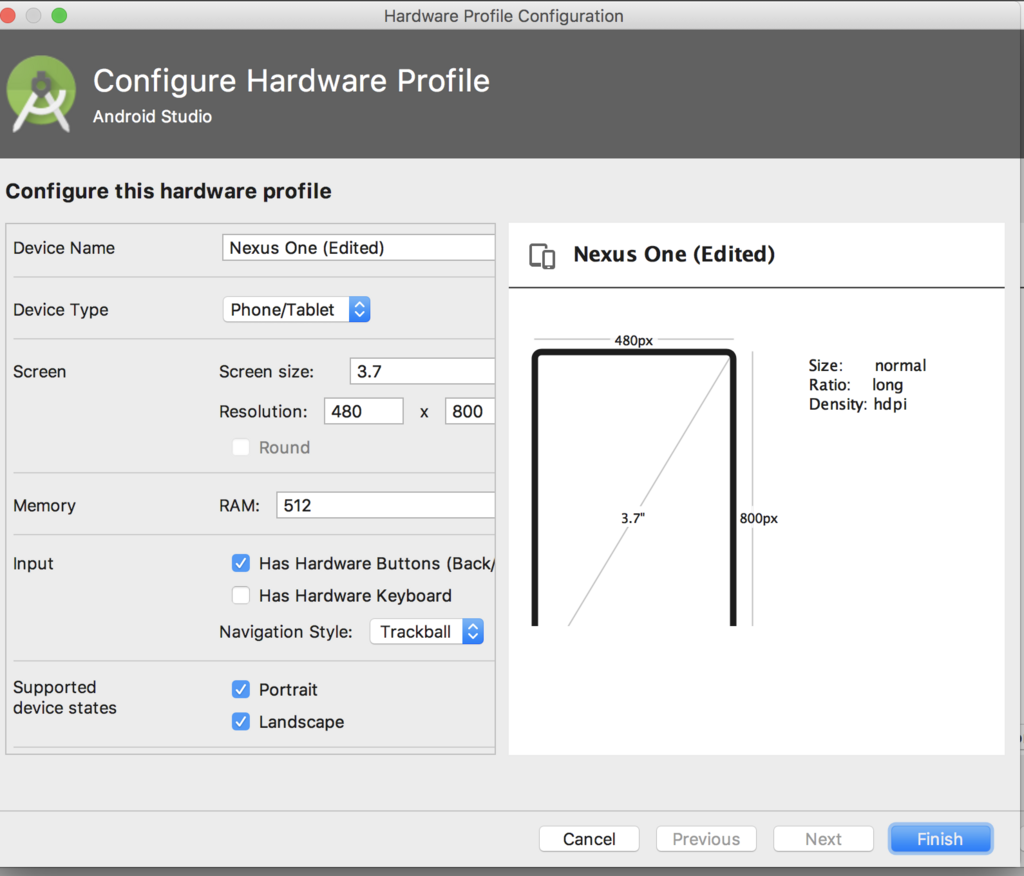This screenshot has height=876, width=1024.
Task: Click the phone/tablet device icon beside Nexus One
Action: pyautogui.click(x=542, y=256)
